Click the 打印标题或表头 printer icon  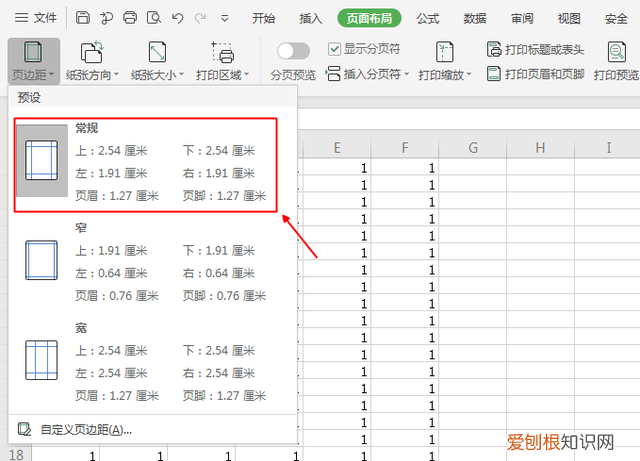494,49
